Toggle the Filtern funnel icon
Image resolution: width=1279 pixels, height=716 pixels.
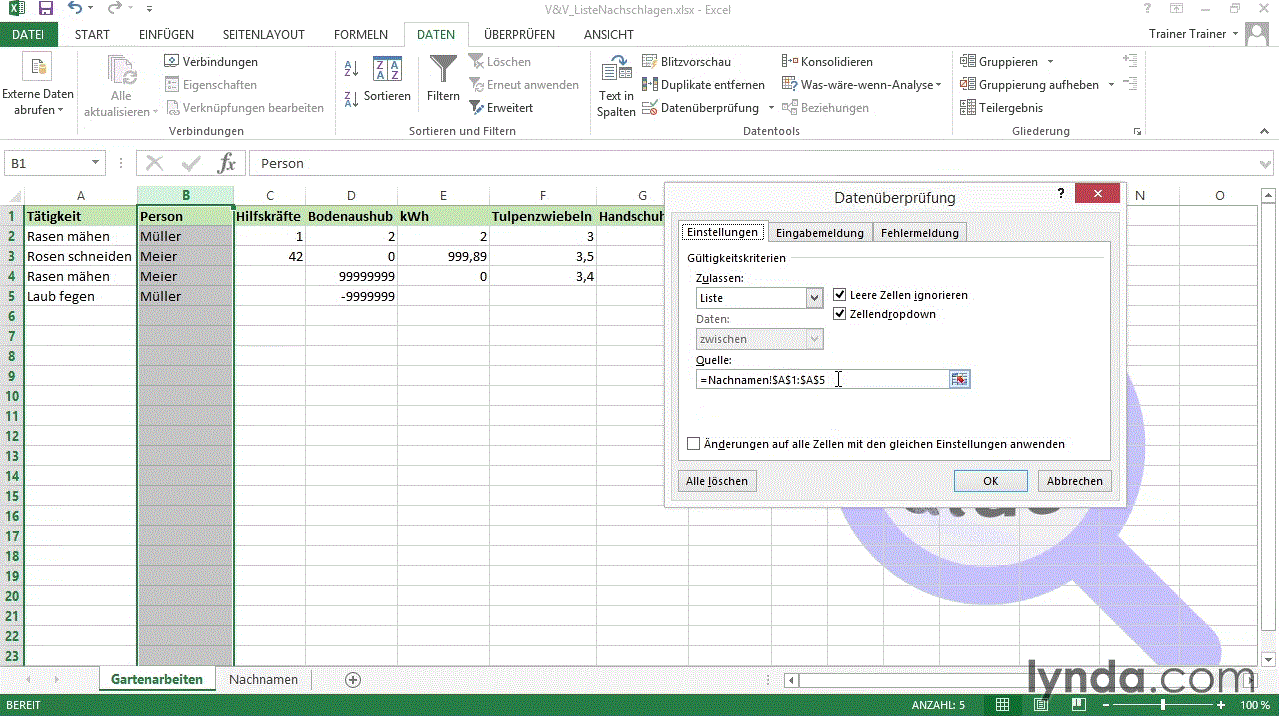pos(443,70)
